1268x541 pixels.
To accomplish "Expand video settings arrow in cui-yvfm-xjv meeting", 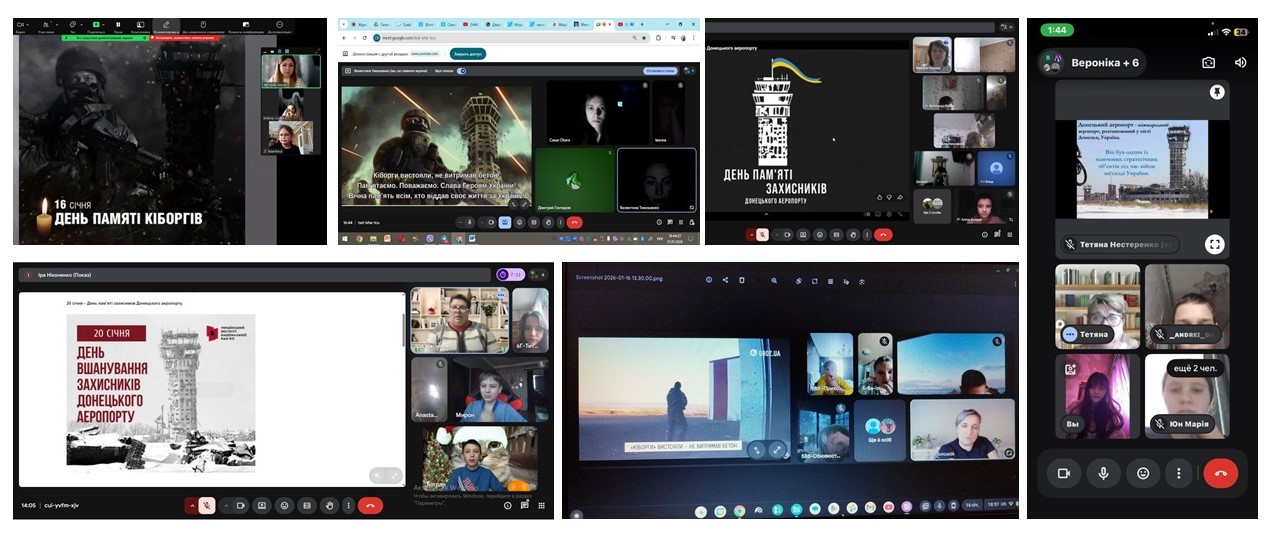I will [x=225, y=505].
